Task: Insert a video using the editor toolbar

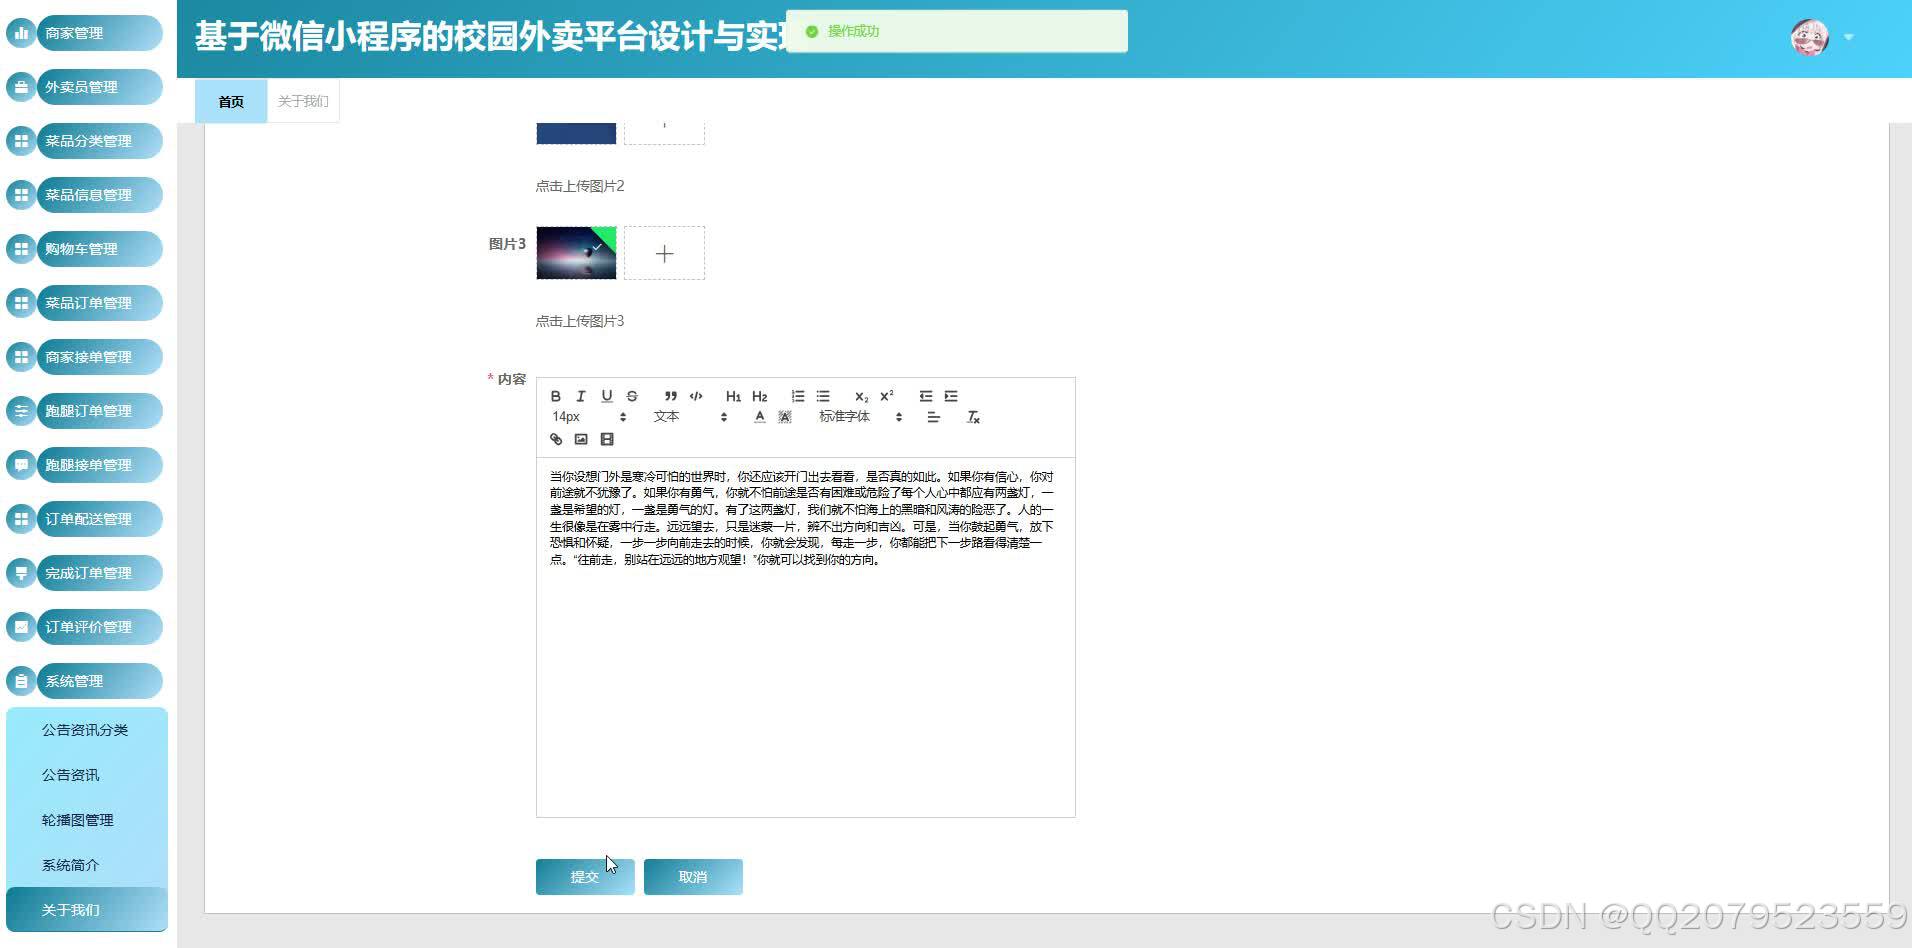Action: (x=607, y=439)
